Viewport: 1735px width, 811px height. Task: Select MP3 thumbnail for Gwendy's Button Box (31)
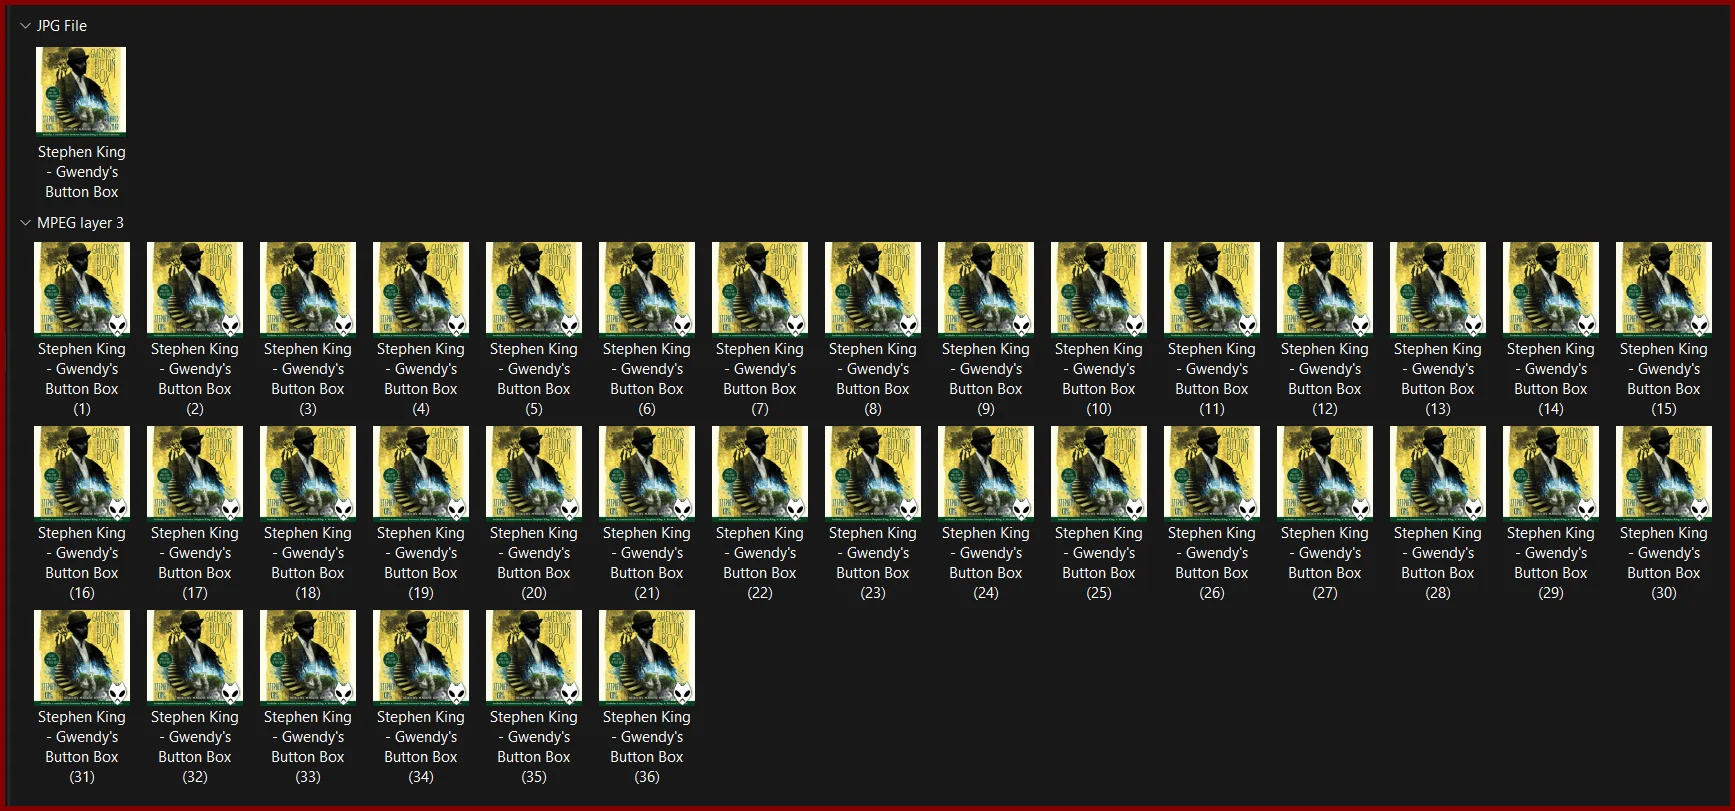pyautogui.click(x=82, y=656)
